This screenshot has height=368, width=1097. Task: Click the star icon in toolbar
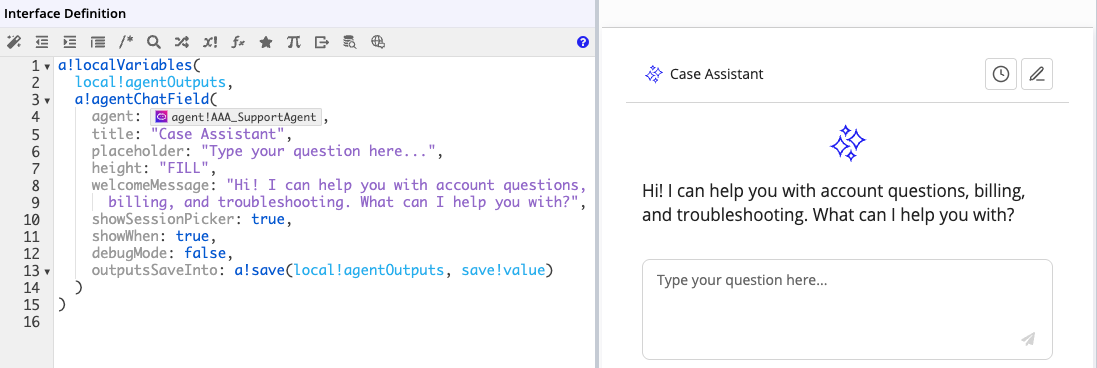pos(266,42)
